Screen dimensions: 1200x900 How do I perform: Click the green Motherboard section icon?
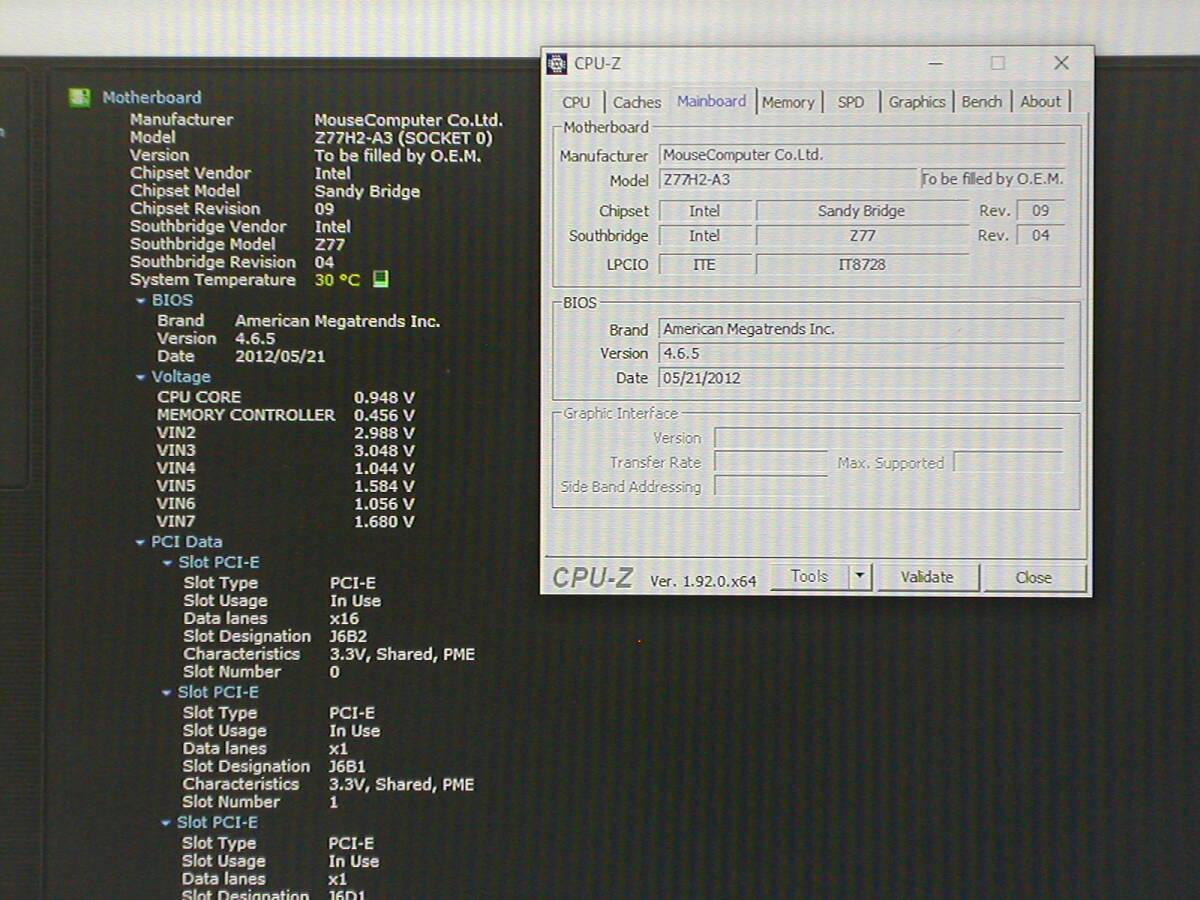click(x=79, y=97)
